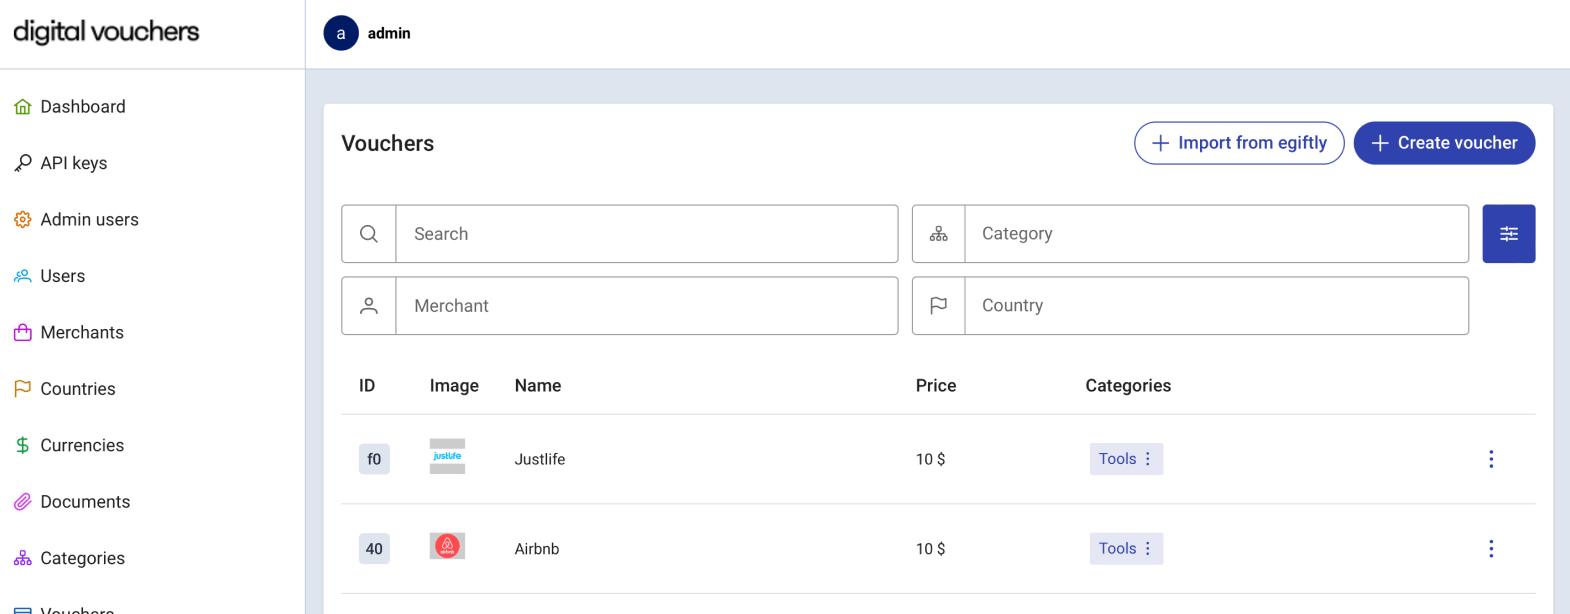Open the Category filter dropdown

coord(1215,234)
